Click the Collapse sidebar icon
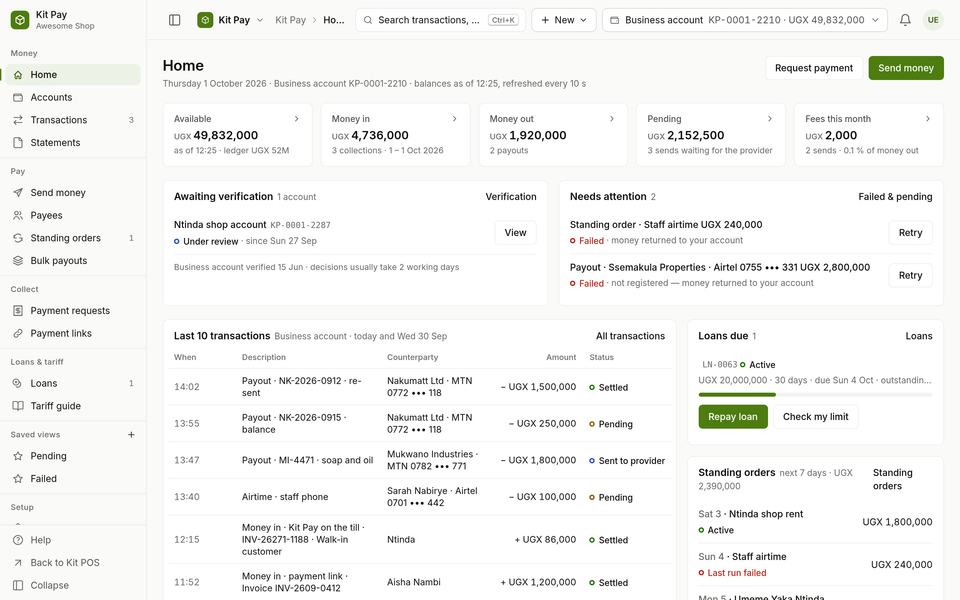 [18, 585]
